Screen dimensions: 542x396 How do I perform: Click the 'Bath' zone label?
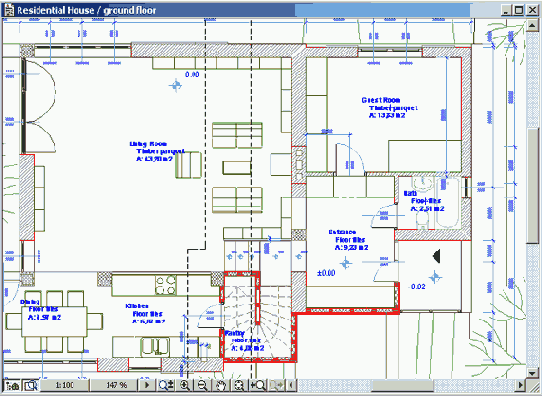[x=410, y=193]
